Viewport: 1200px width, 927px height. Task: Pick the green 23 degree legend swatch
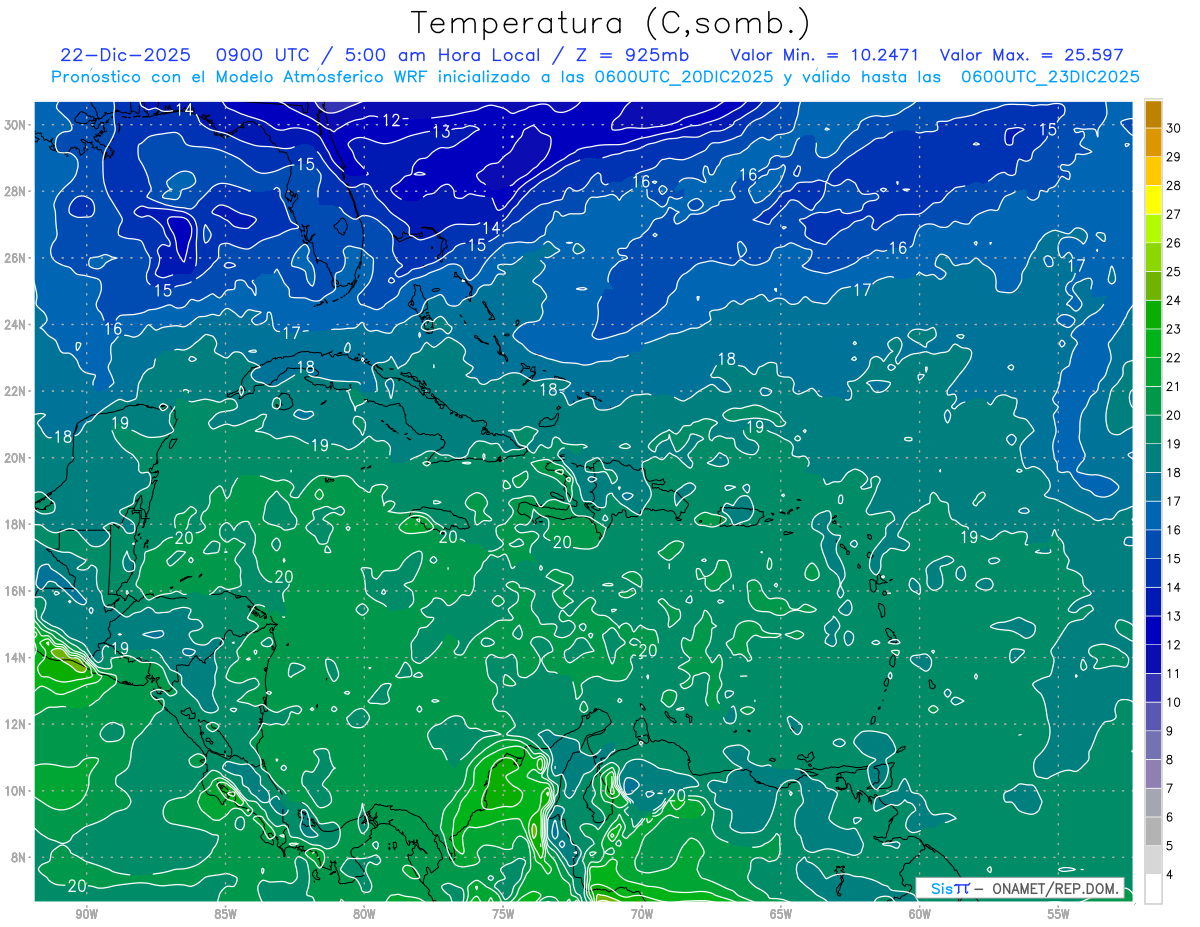(x=1153, y=315)
